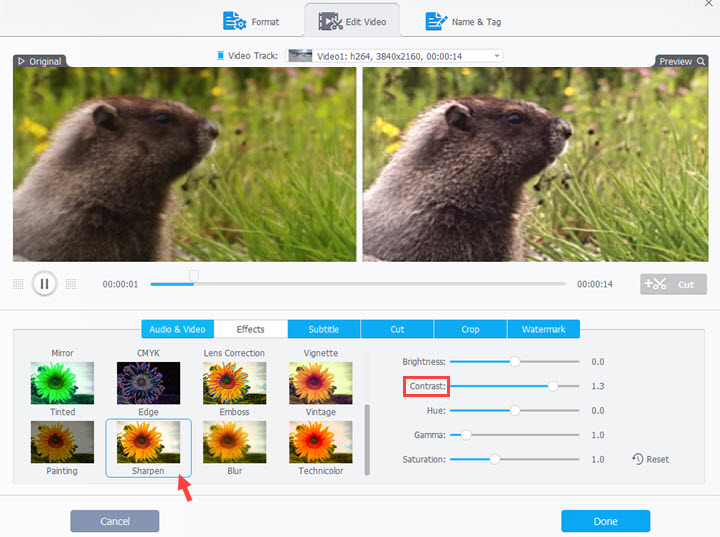Click the Reset button
720x537 pixels.
[x=651, y=459]
